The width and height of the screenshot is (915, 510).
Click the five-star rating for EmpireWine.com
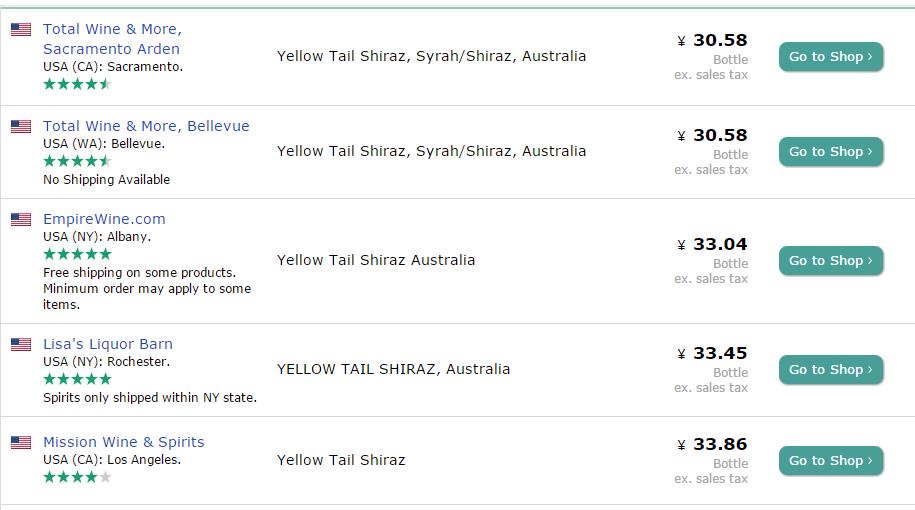tap(77, 254)
